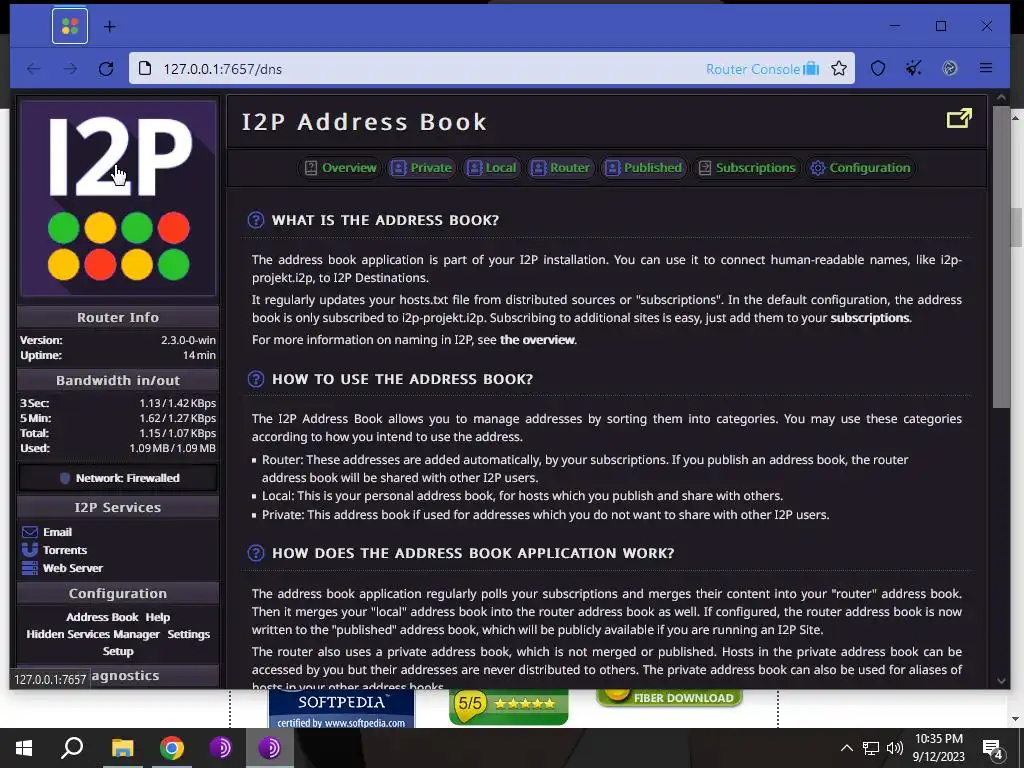Click the inner page scroll down arrow
The height and width of the screenshot is (768, 1024).
pyautogui.click(x=1001, y=680)
